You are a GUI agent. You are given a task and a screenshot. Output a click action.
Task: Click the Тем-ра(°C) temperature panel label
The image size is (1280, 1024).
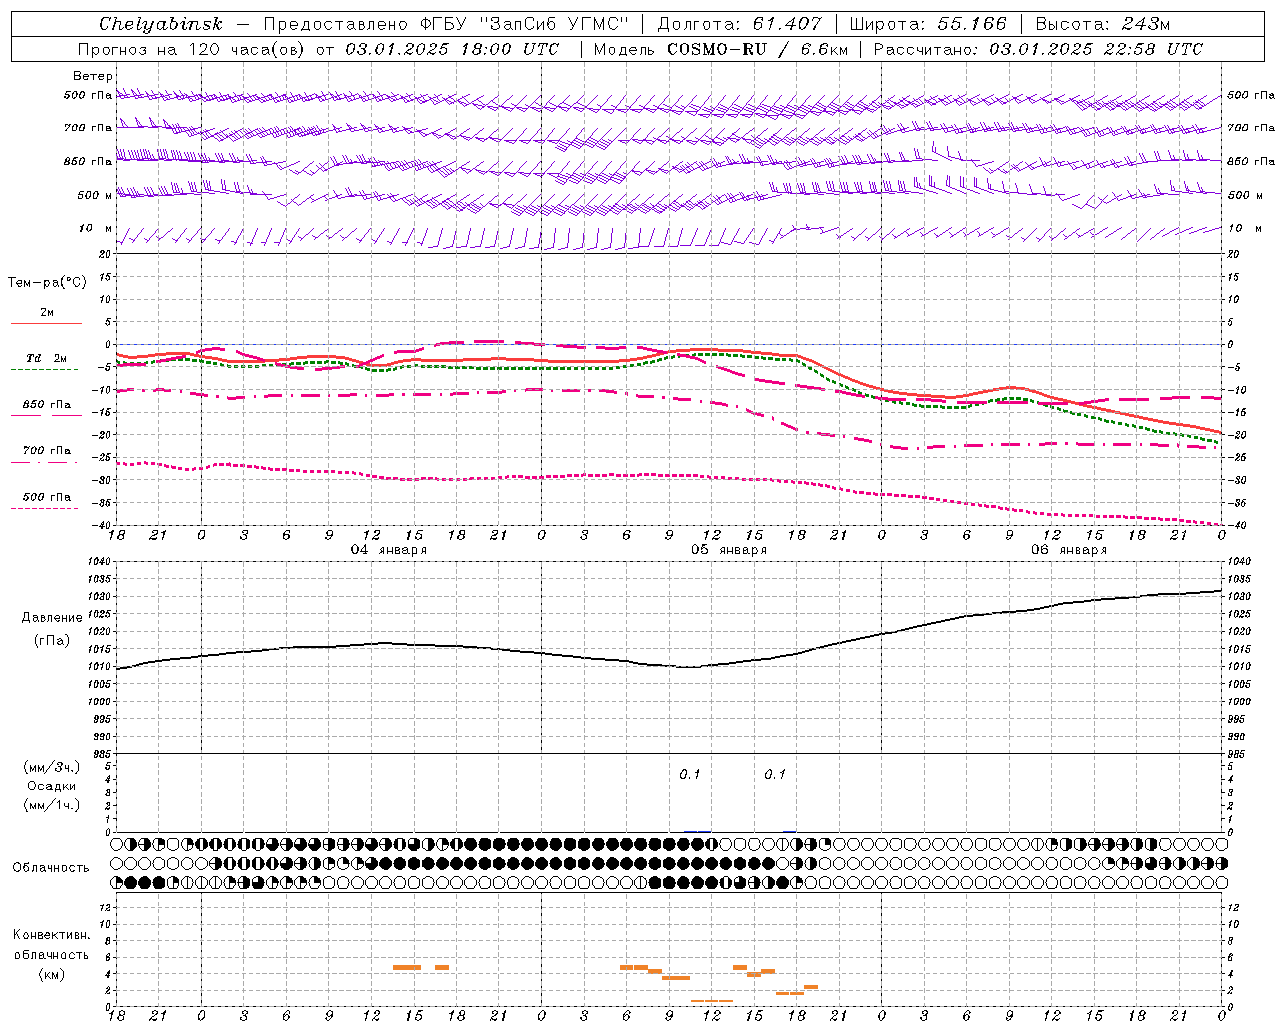(47, 283)
